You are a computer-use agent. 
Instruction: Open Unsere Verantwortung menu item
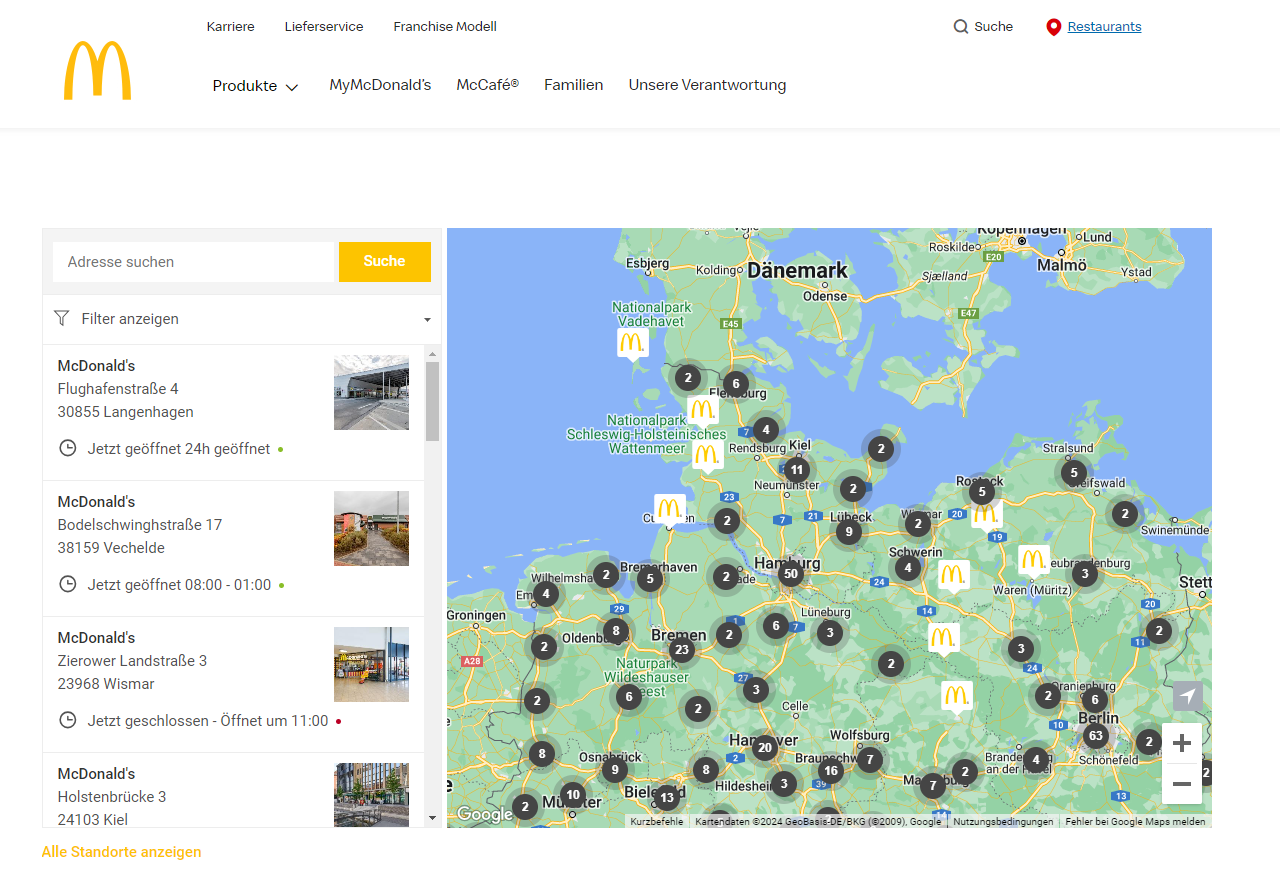[x=707, y=85]
